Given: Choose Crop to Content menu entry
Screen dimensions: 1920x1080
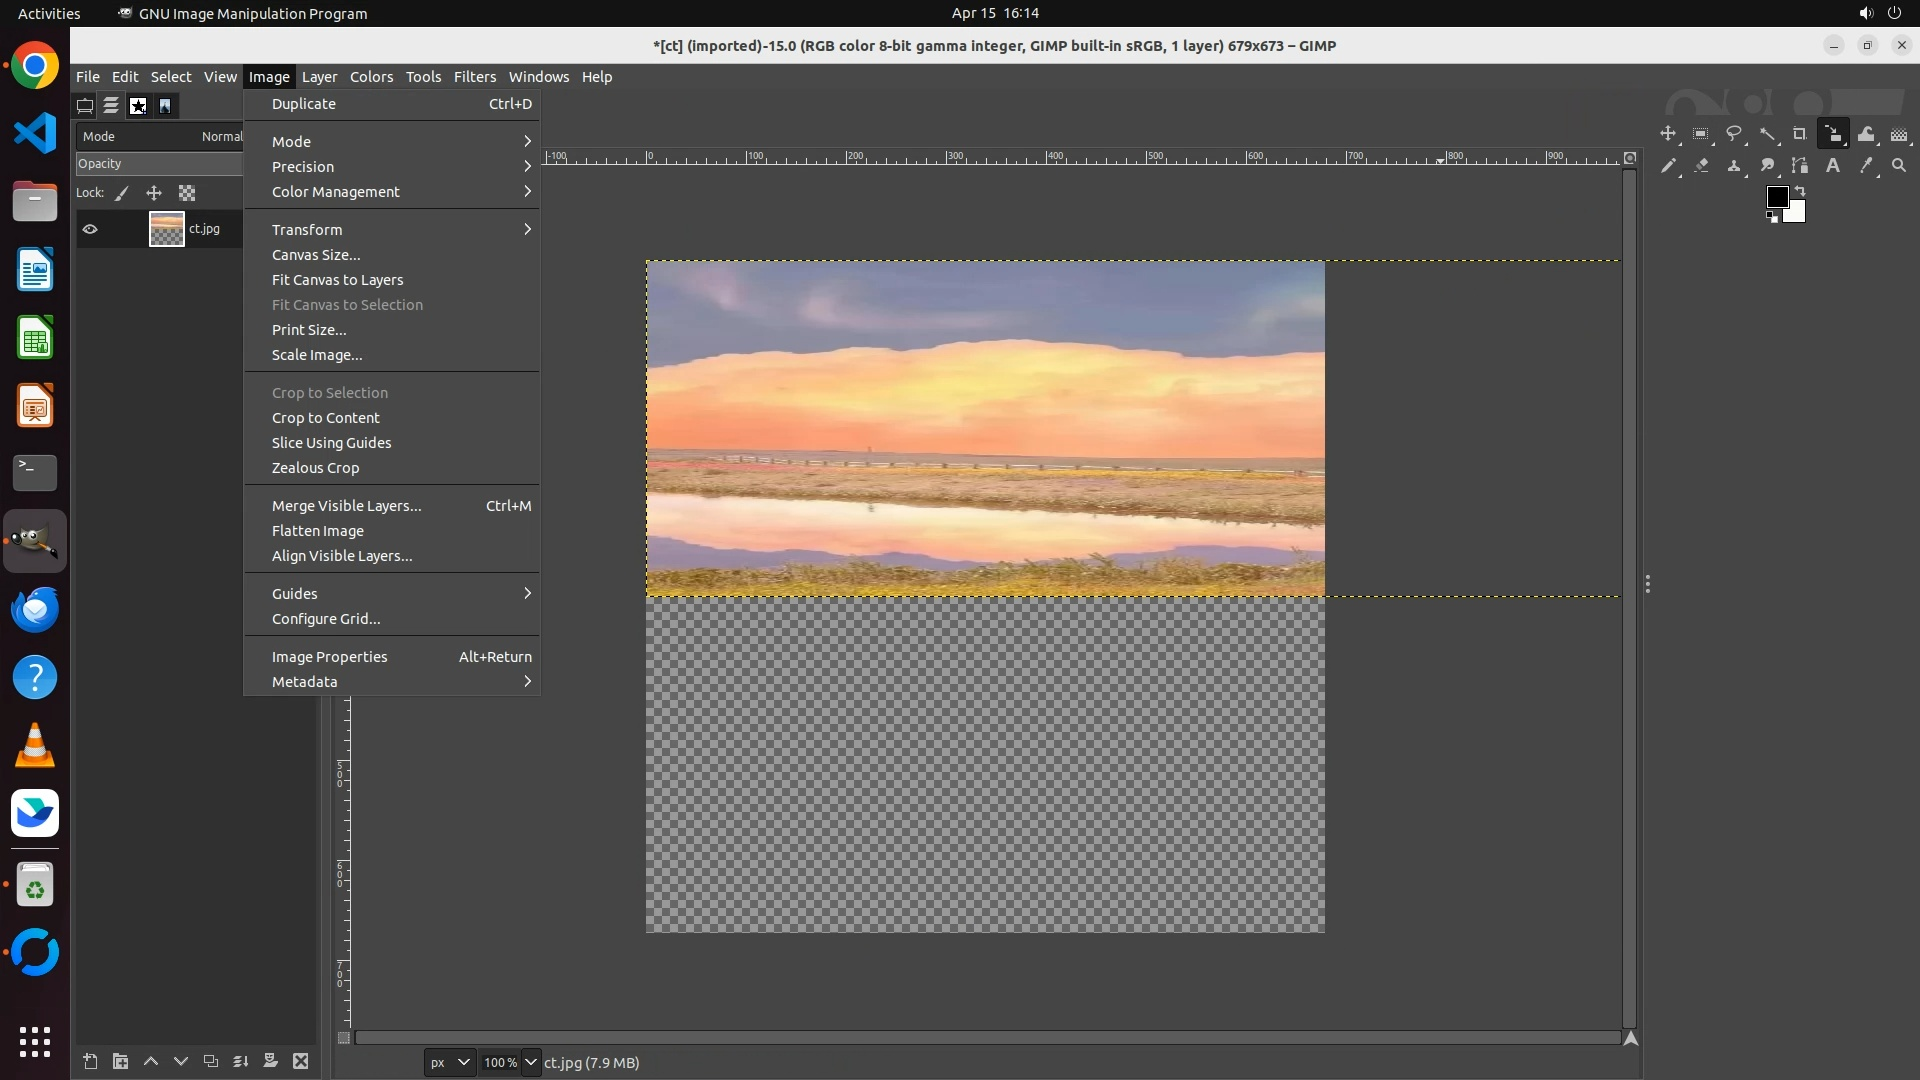Looking at the screenshot, I should tap(326, 418).
